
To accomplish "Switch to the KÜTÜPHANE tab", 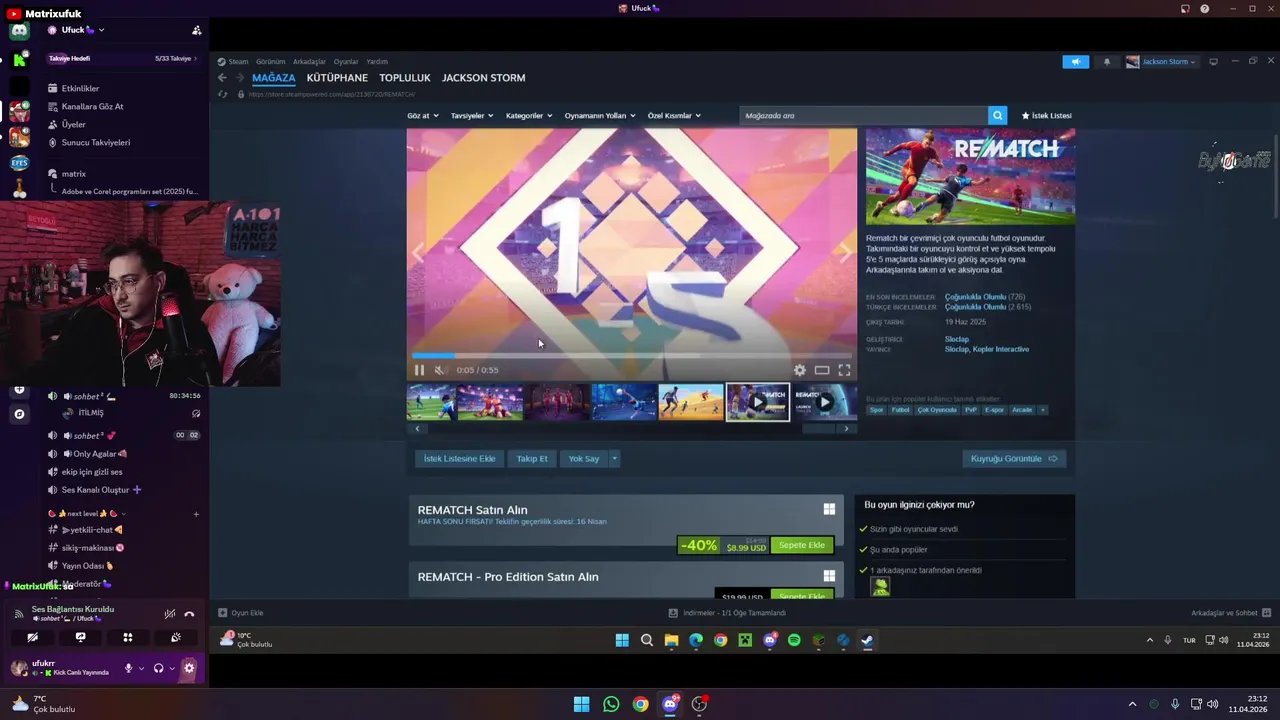I will (x=337, y=77).
